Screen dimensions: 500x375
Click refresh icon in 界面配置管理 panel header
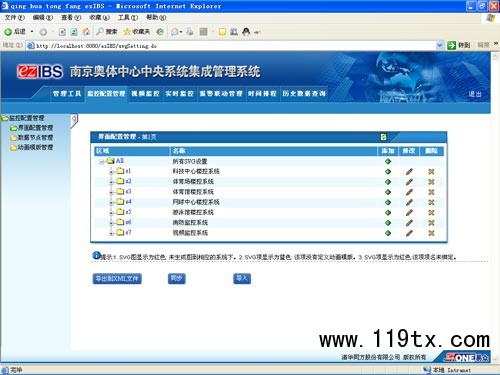[383, 137]
